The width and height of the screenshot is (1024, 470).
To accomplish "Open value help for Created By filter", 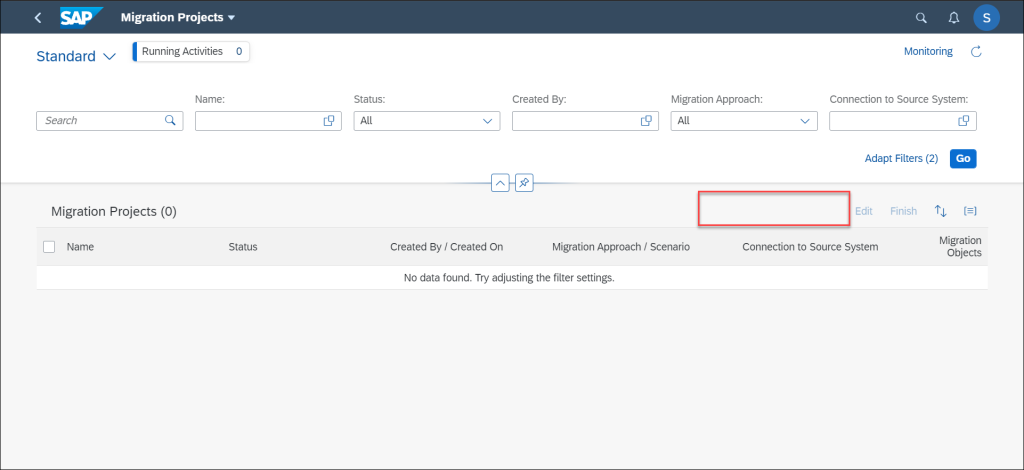I will [x=647, y=121].
